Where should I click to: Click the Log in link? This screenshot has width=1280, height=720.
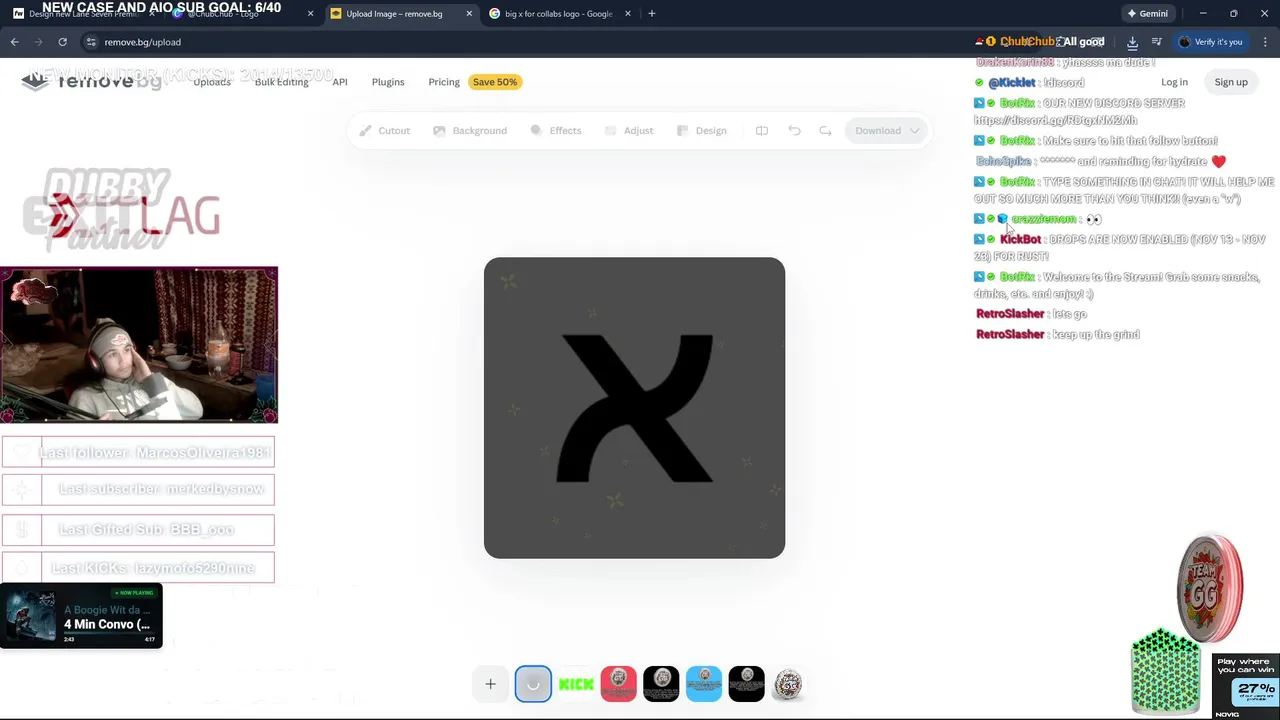1174,82
